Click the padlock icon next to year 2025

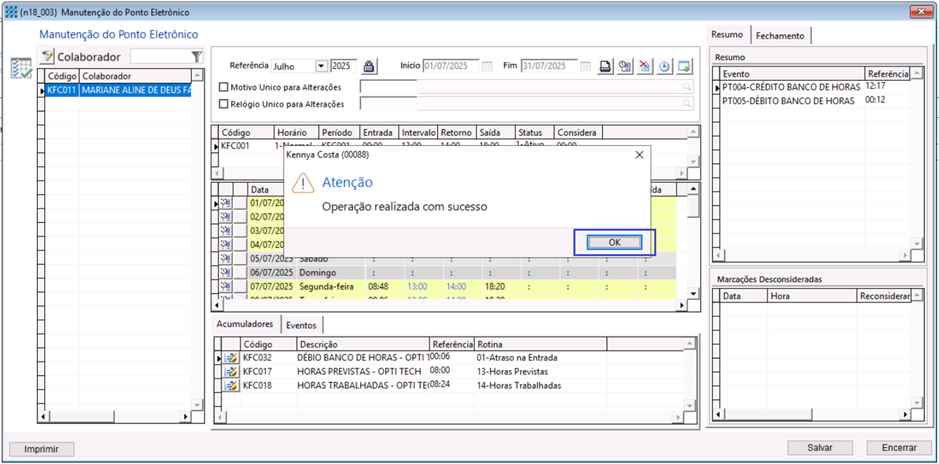(x=369, y=66)
